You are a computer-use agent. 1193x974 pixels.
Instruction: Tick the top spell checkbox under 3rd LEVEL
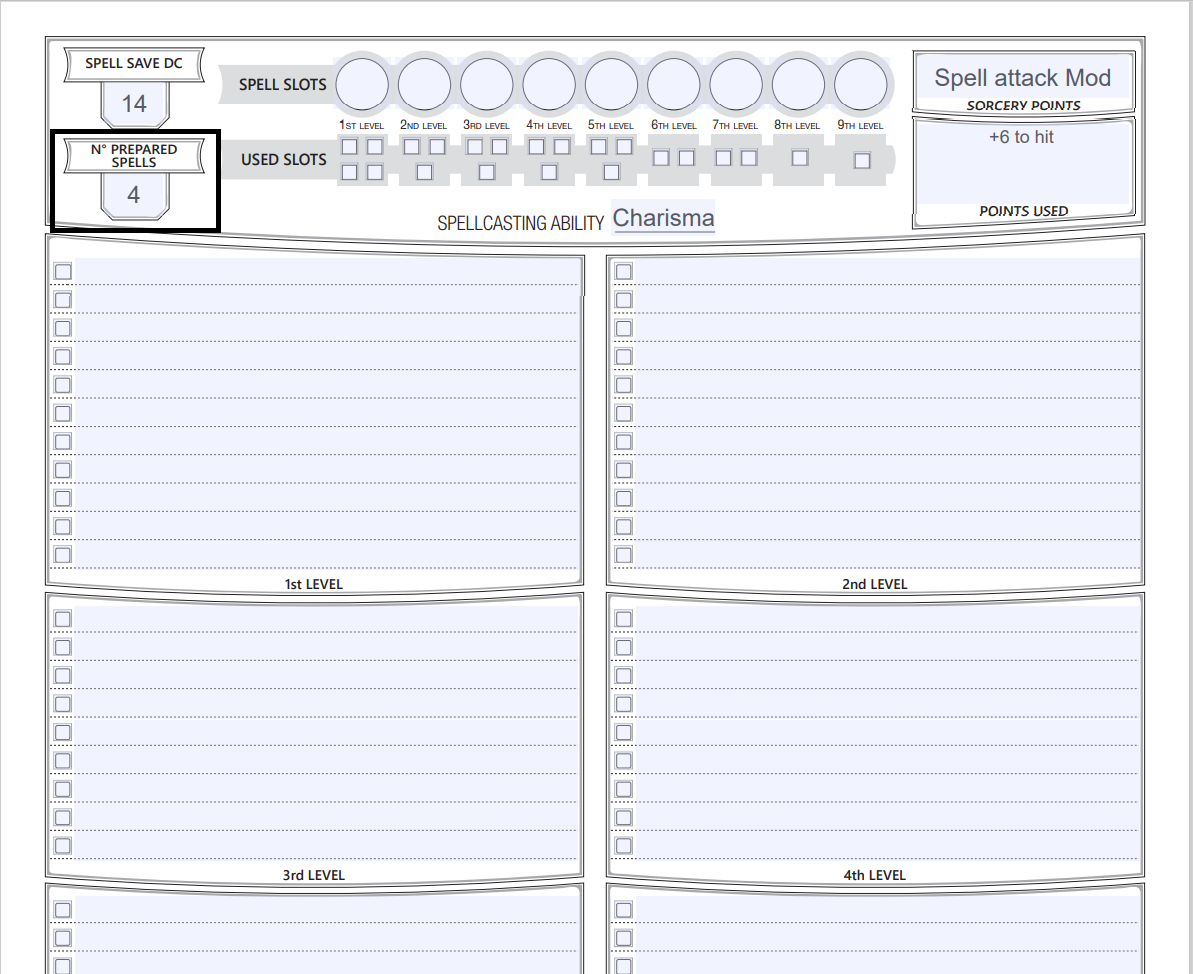pyautogui.click(x=63, y=617)
